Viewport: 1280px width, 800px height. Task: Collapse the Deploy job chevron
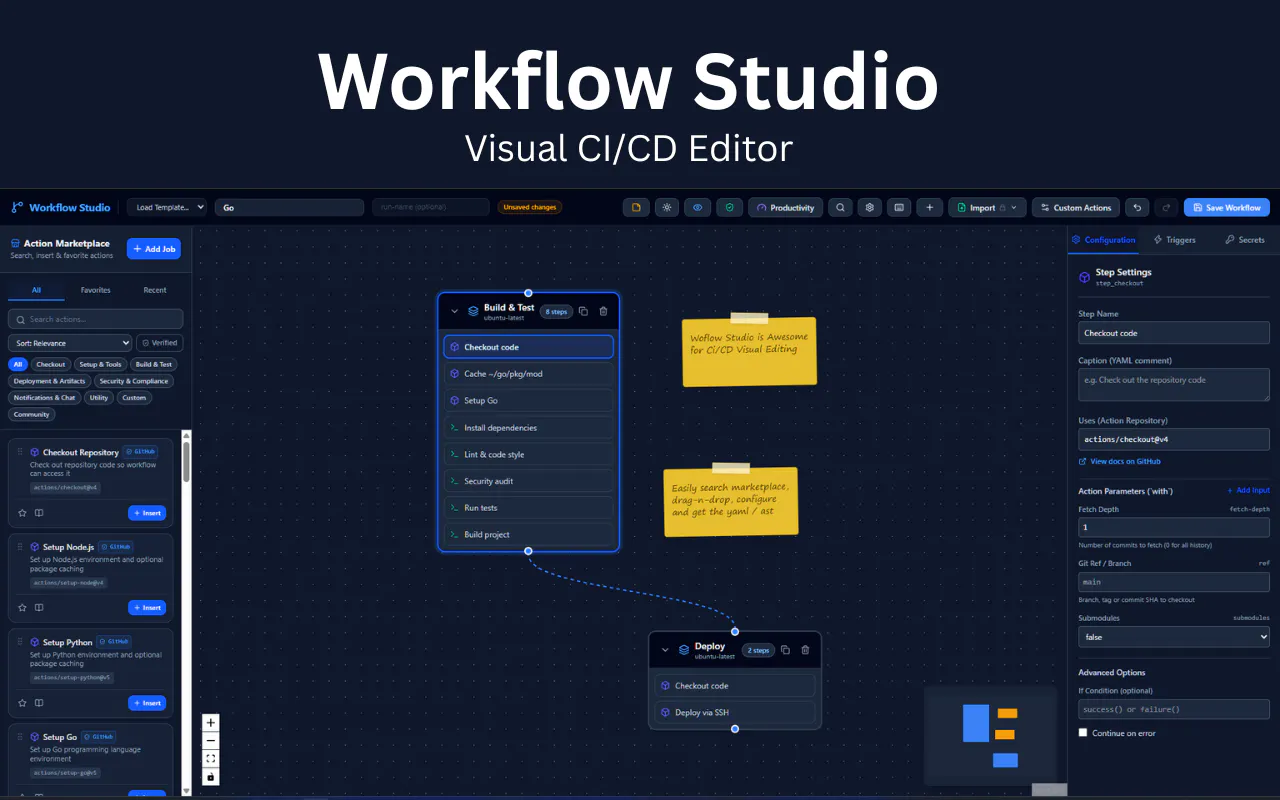point(665,650)
